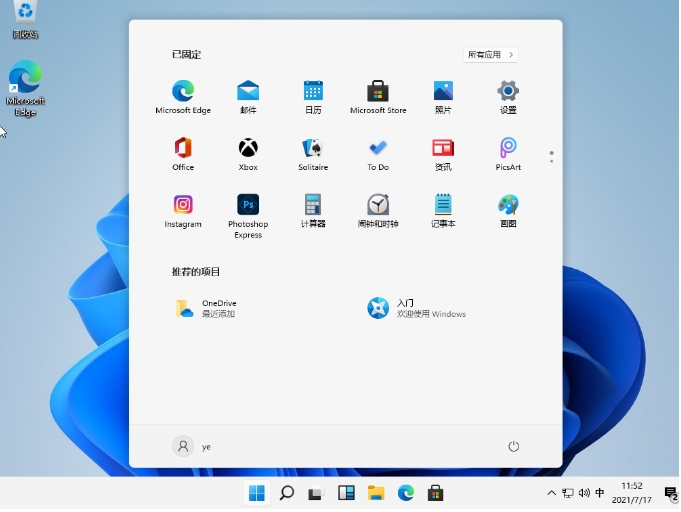The image size is (681, 512).
Task: Launch Photoshop Express
Action: (248, 206)
